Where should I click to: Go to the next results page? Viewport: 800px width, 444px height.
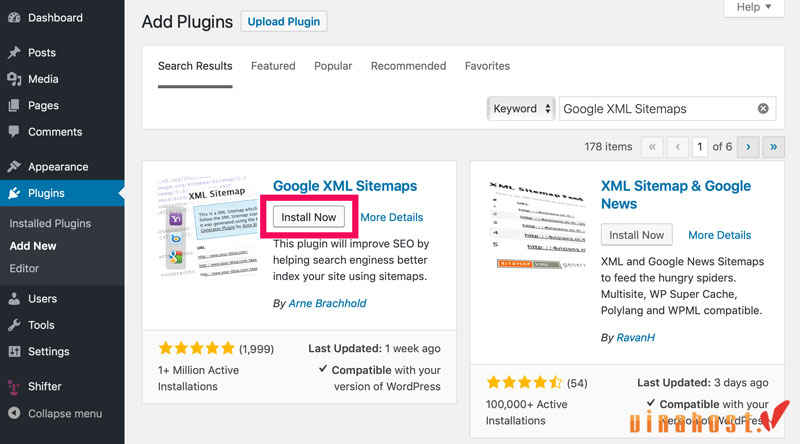[748, 147]
